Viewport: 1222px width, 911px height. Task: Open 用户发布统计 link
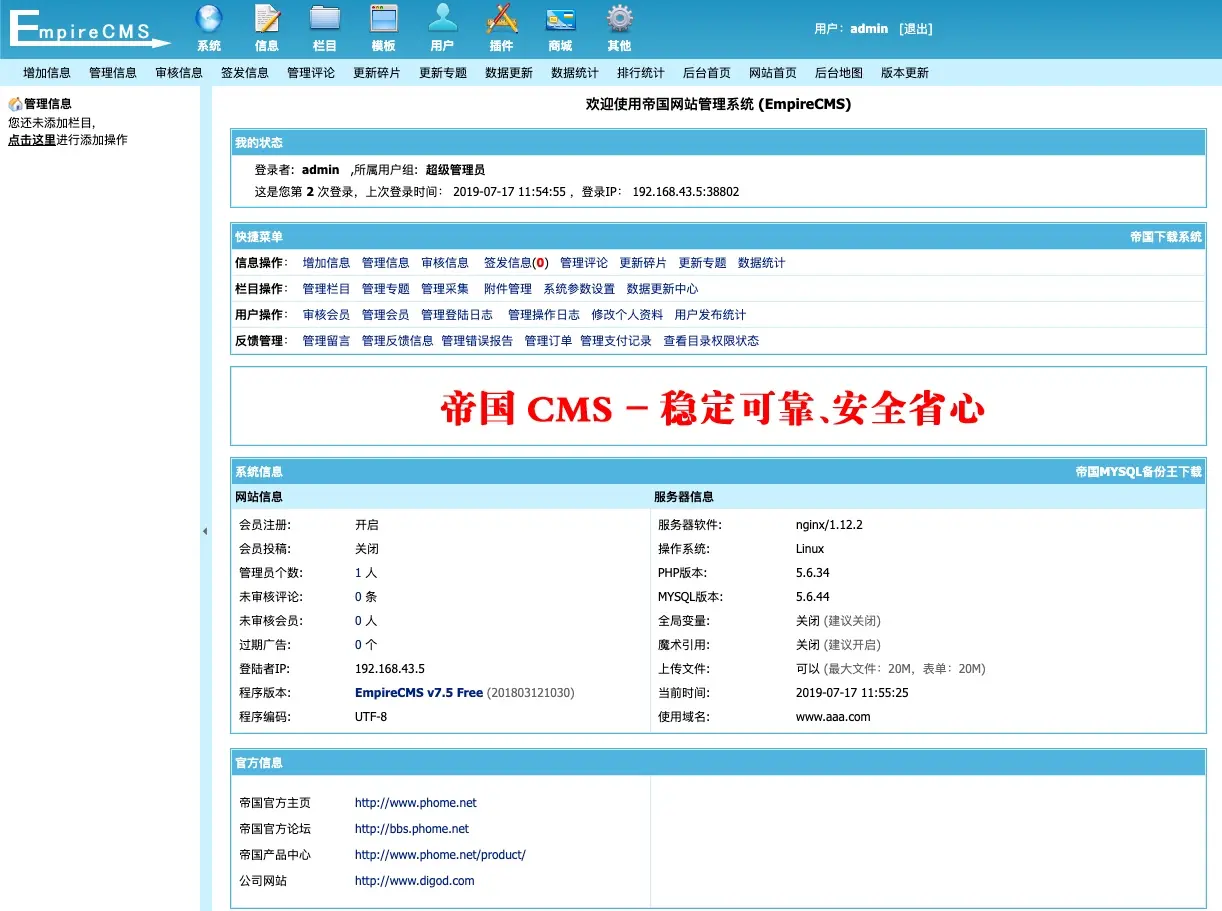(710, 315)
